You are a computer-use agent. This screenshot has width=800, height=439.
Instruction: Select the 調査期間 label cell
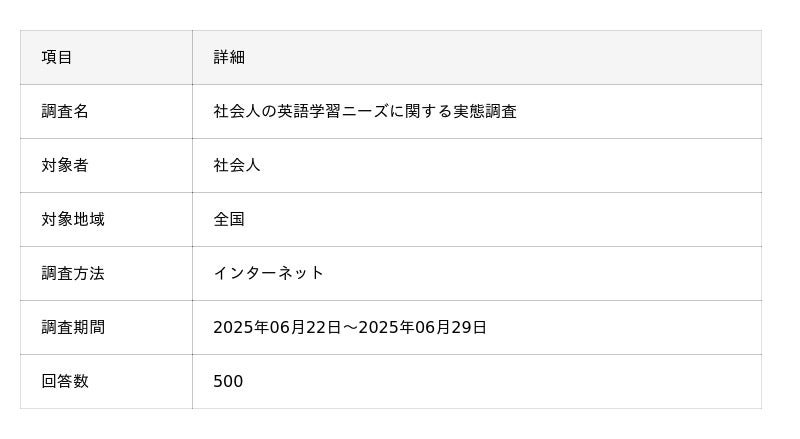pos(106,328)
